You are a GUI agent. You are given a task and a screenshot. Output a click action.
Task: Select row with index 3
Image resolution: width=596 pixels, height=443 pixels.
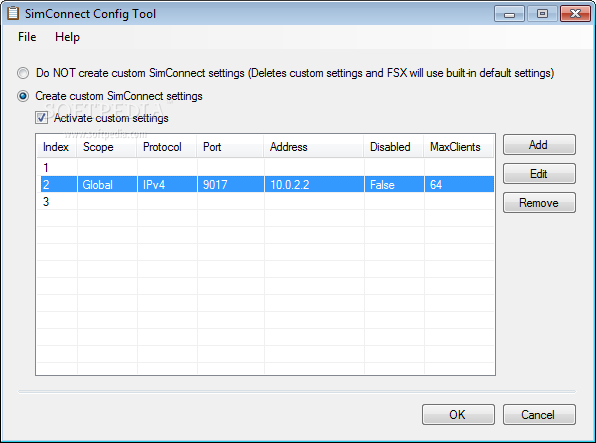click(265, 202)
